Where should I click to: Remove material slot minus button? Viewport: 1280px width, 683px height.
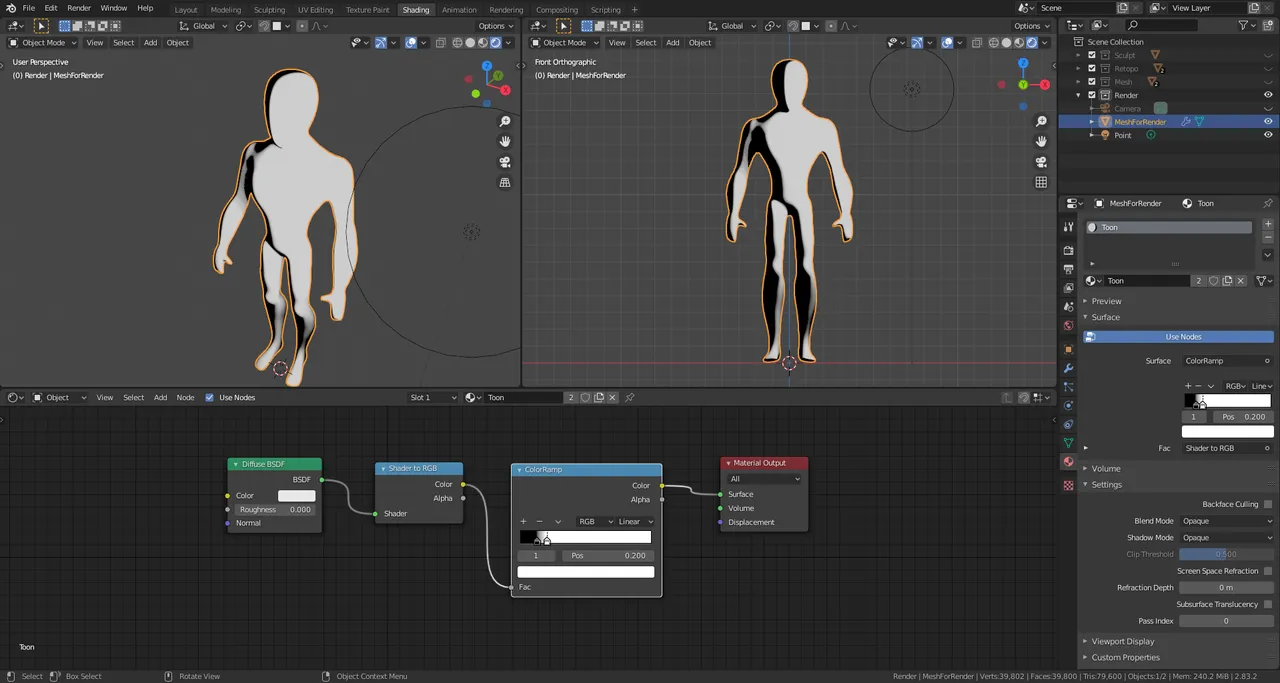(x=1268, y=239)
